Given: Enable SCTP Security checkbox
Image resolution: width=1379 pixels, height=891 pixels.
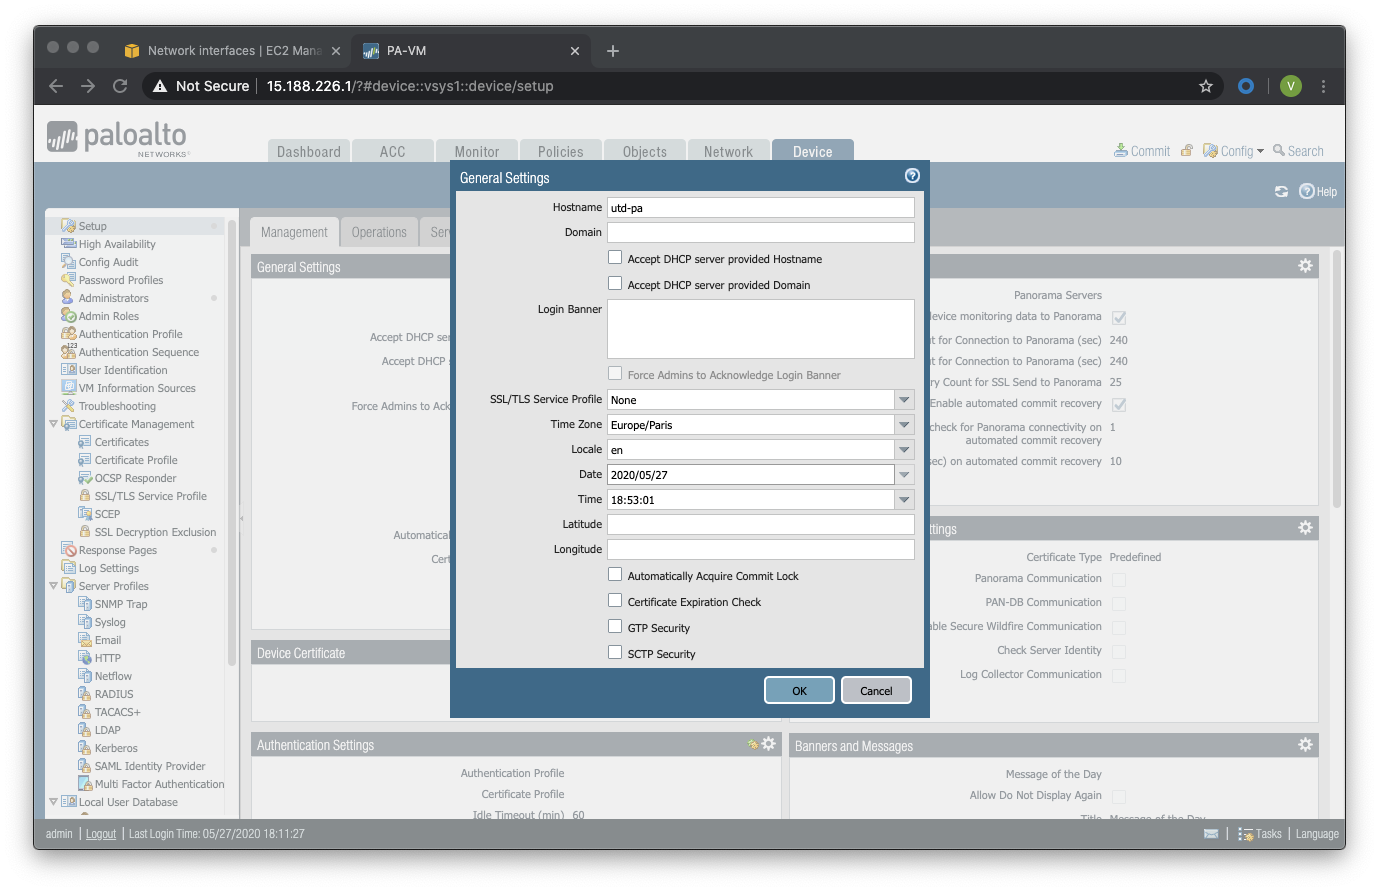Looking at the screenshot, I should click(615, 653).
